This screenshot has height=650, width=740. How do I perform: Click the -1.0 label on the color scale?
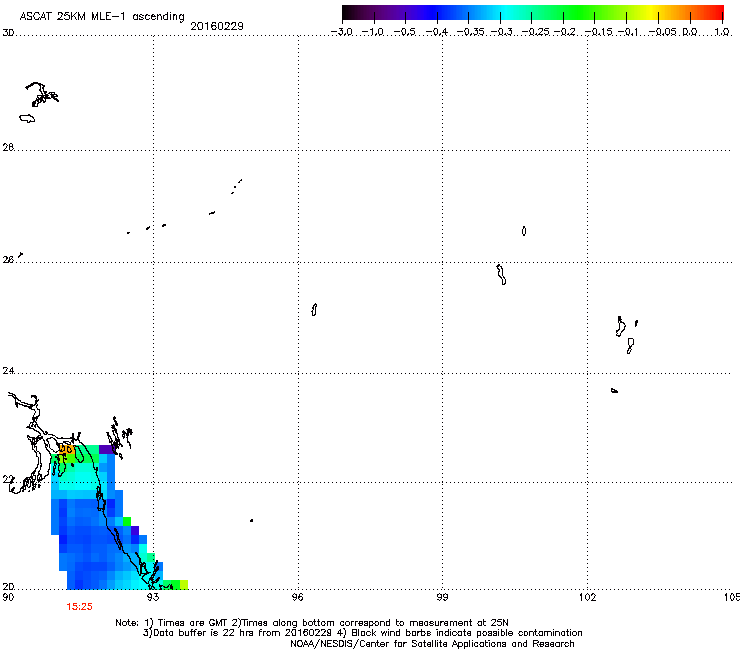pos(373,32)
